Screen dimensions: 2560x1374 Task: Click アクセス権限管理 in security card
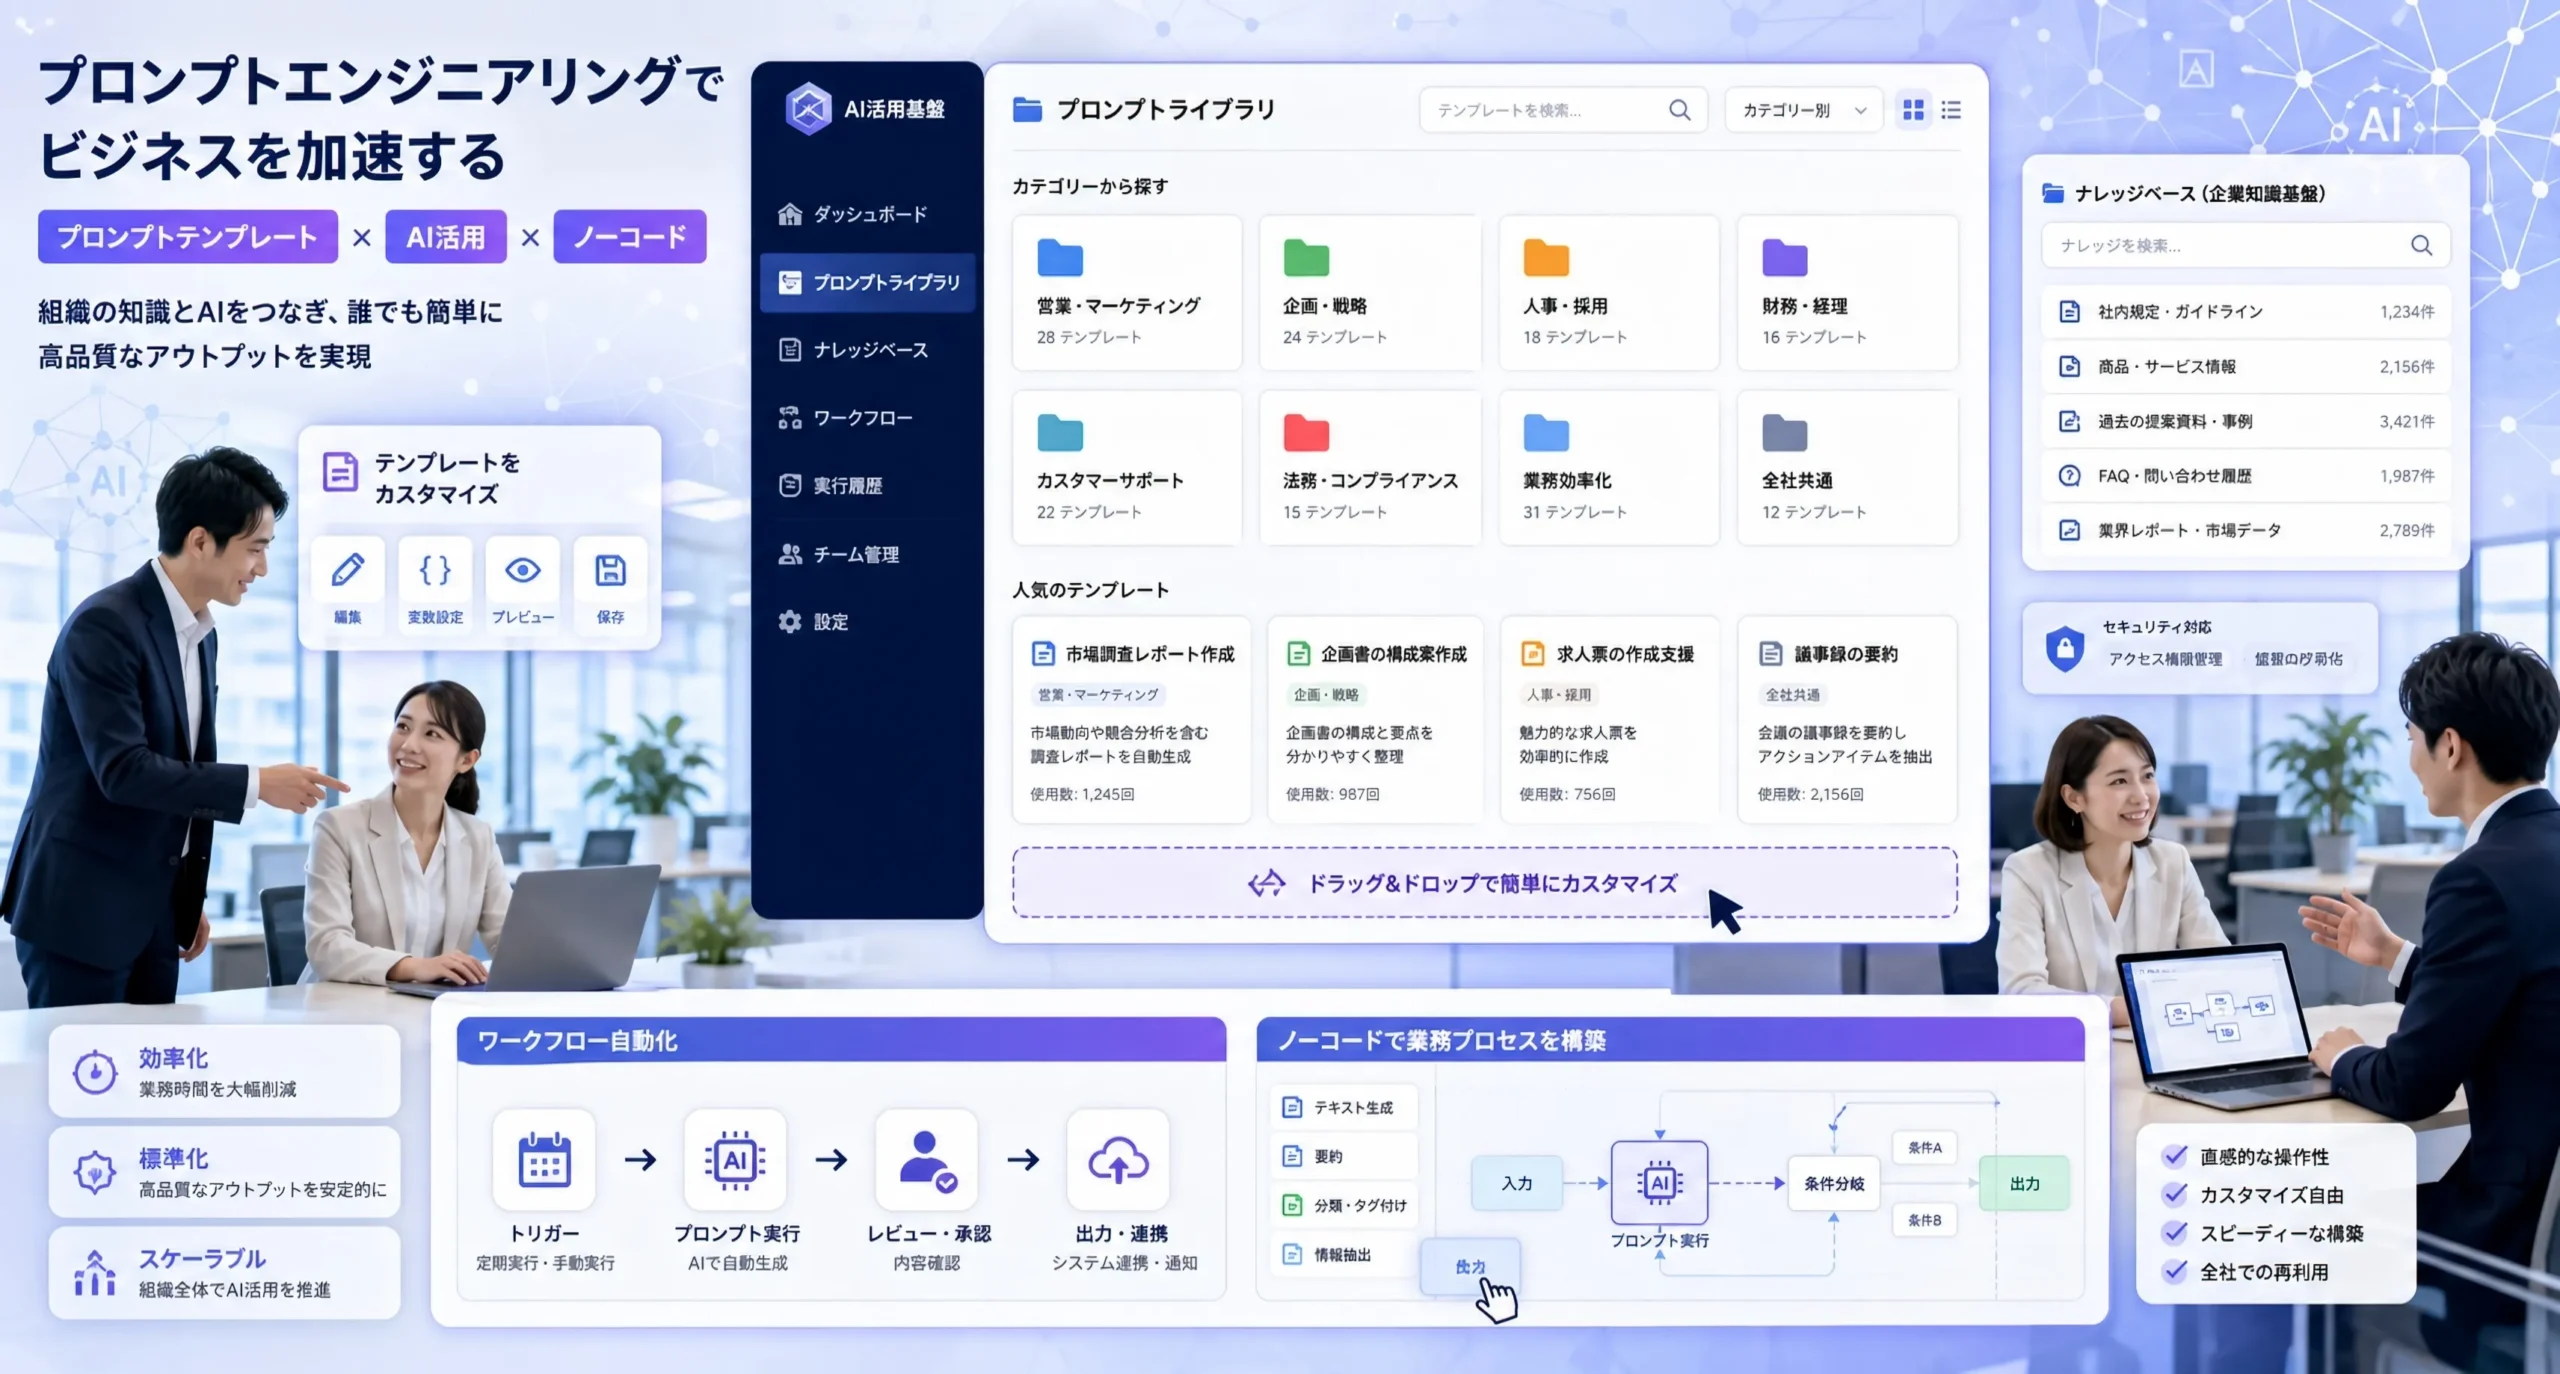coord(2165,659)
